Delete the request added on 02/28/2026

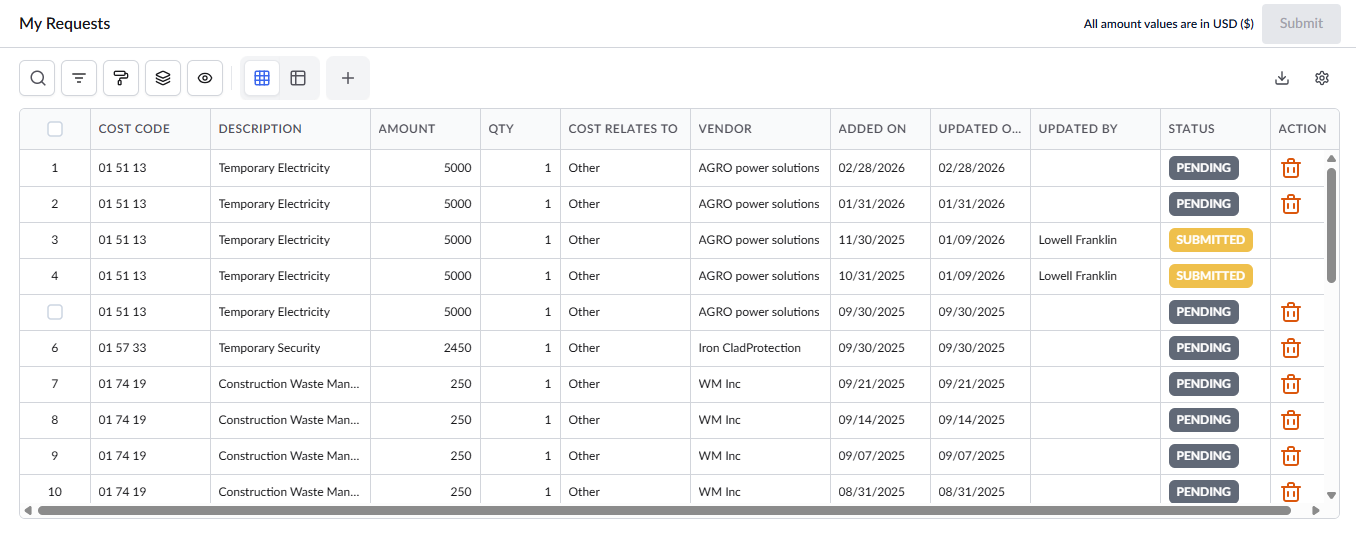[x=1291, y=168]
